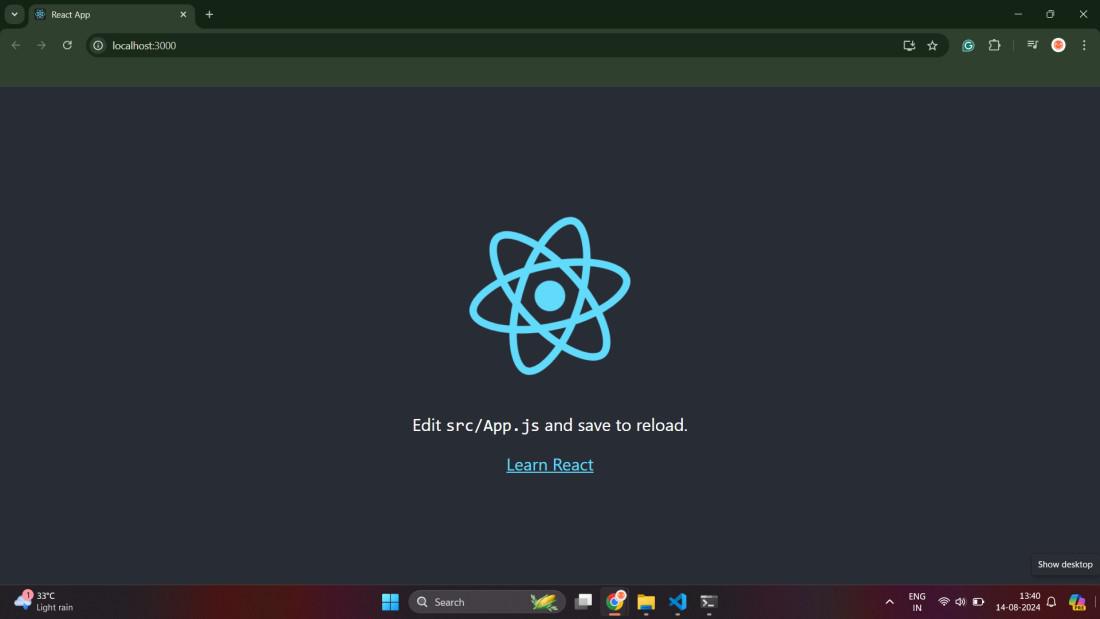Open the Copilot icon in system tray
1100x619 pixels.
[x=1077, y=602]
